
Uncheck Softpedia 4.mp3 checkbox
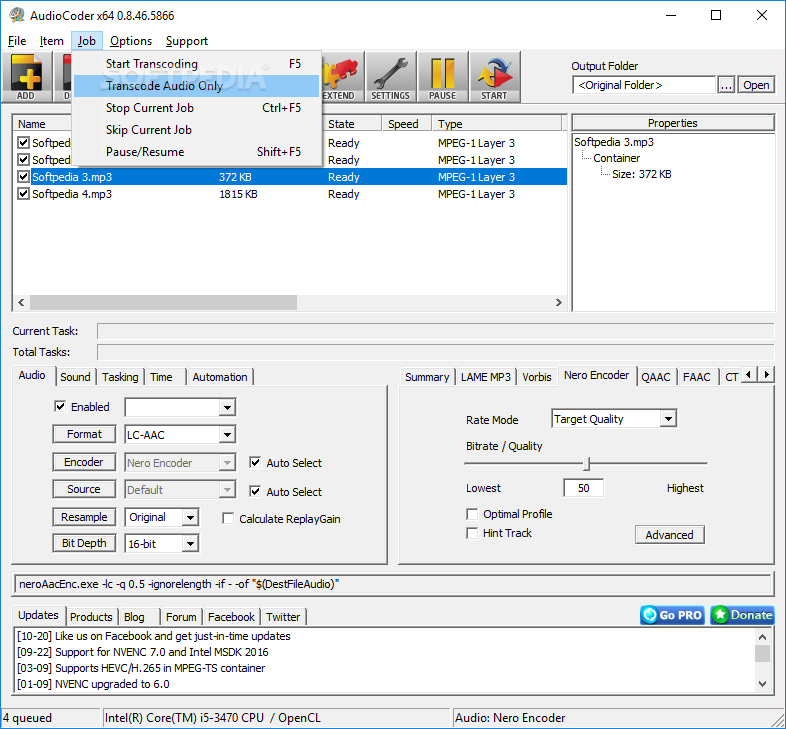[x=23, y=194]
